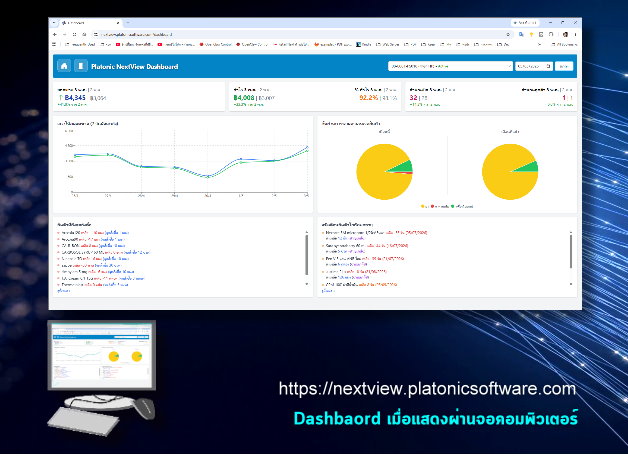The image size is (628, 457).
Task: Open see-more link under bottom-right list
Action: [328, 291]
